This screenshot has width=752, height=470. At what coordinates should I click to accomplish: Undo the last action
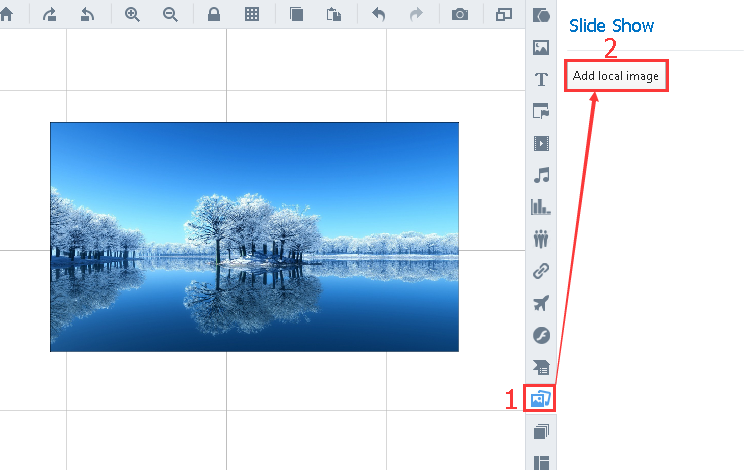coord(378,15)
